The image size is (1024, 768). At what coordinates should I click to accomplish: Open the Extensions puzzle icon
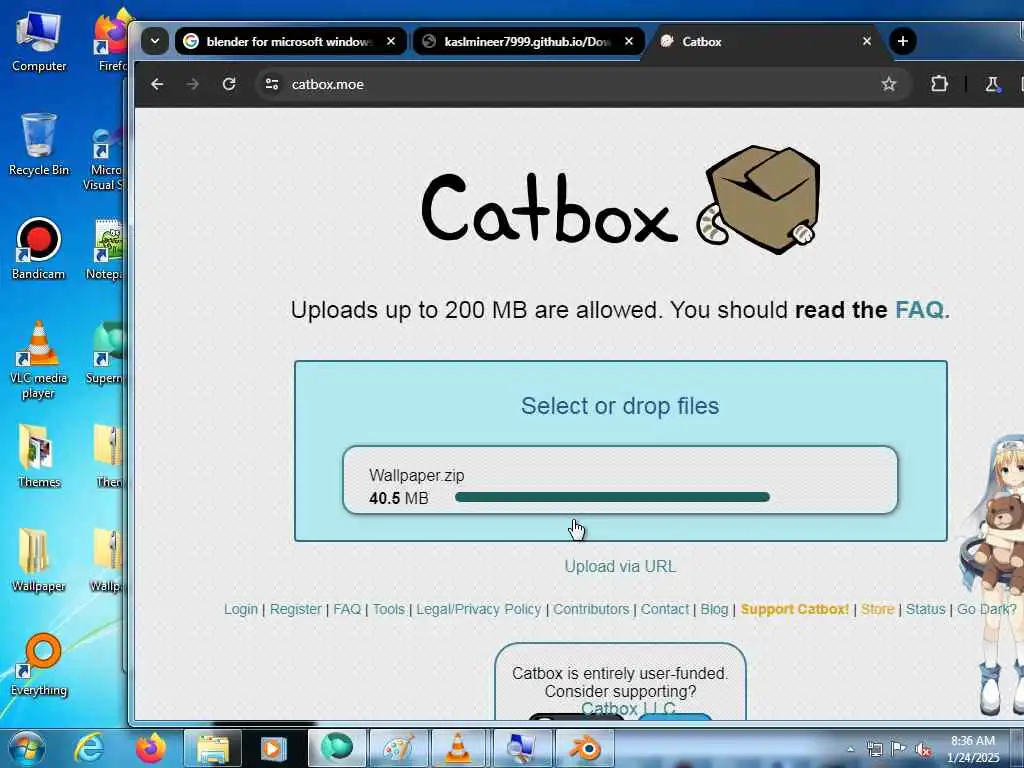point(939,84)
